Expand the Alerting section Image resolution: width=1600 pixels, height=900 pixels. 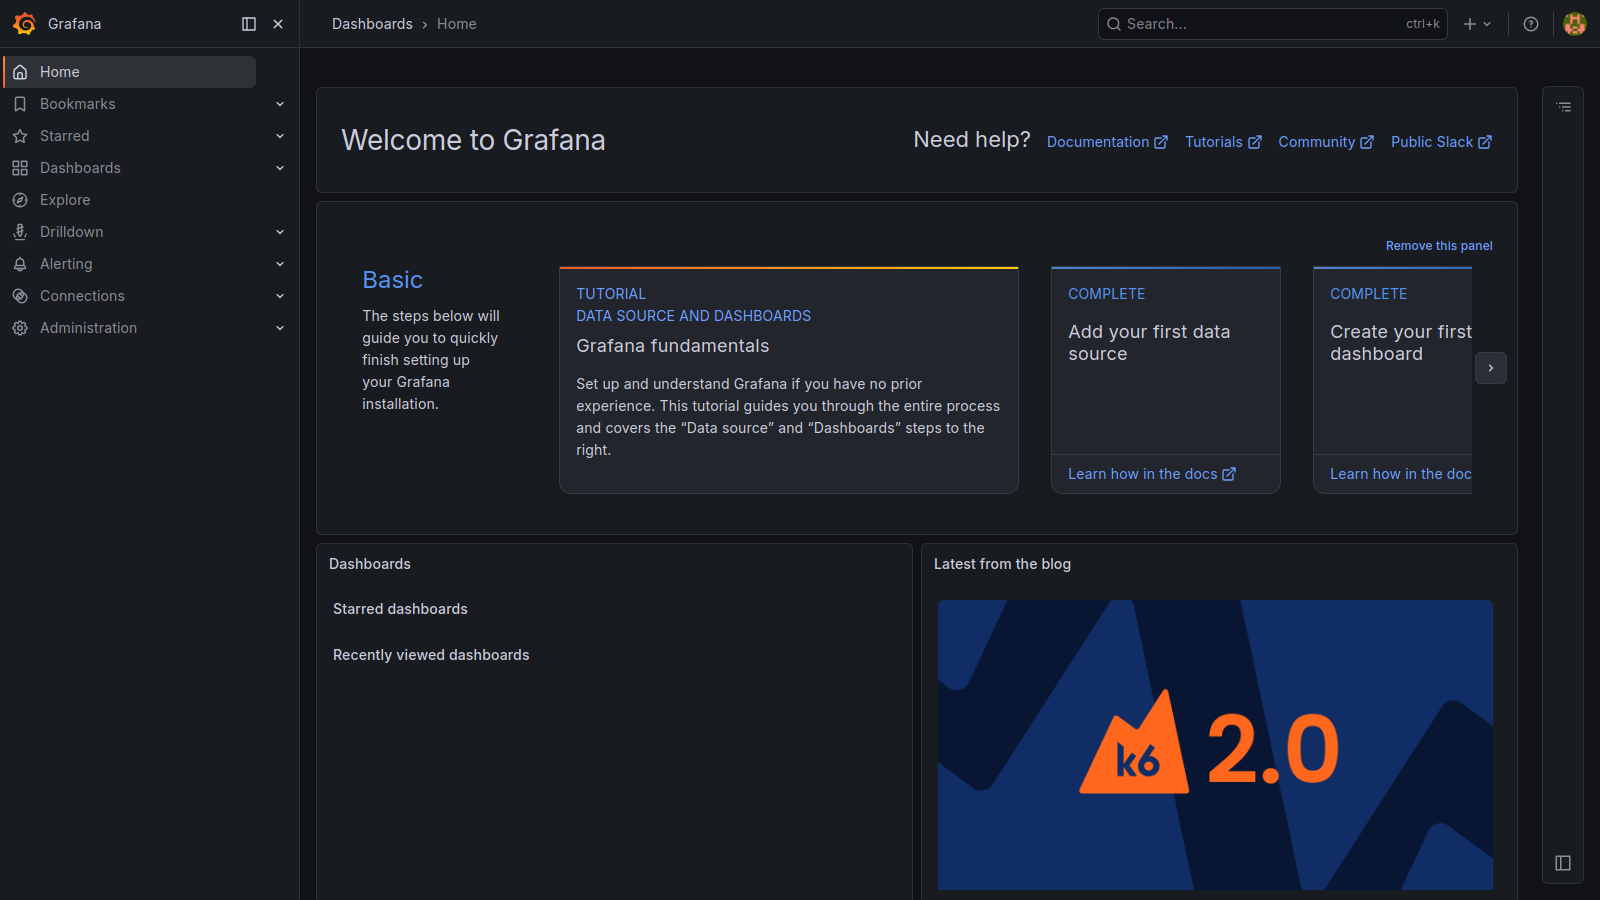(x=280, y=264)
